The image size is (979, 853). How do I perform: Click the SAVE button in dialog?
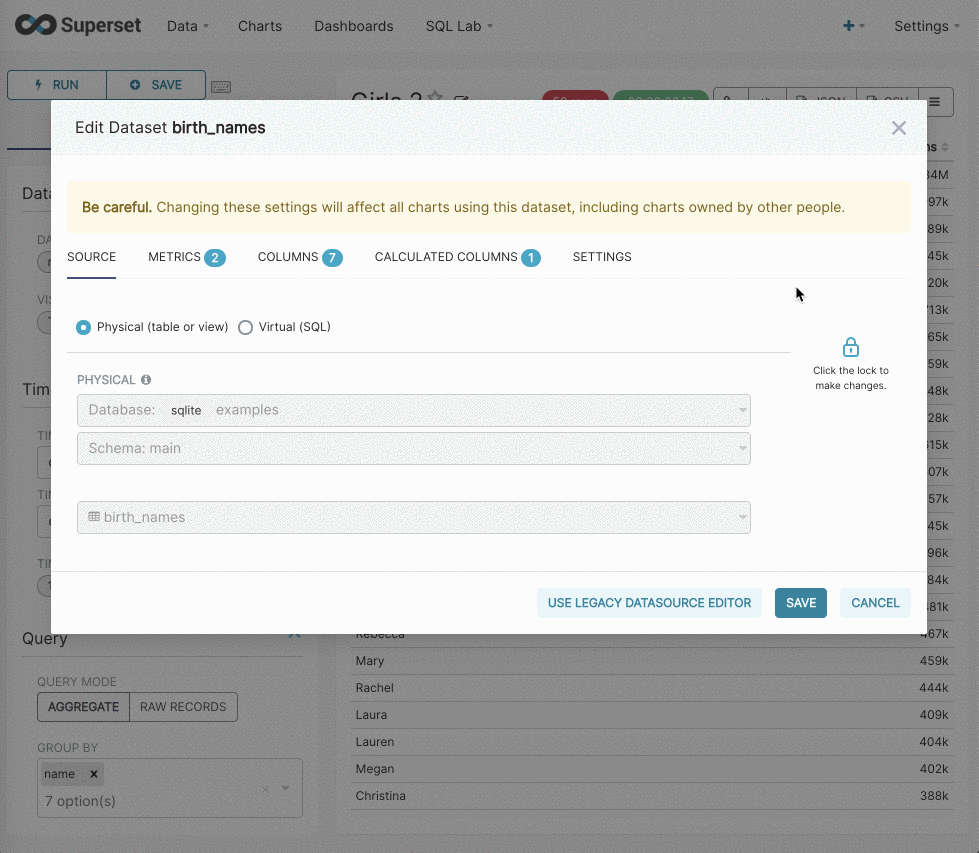click(800, 603)
